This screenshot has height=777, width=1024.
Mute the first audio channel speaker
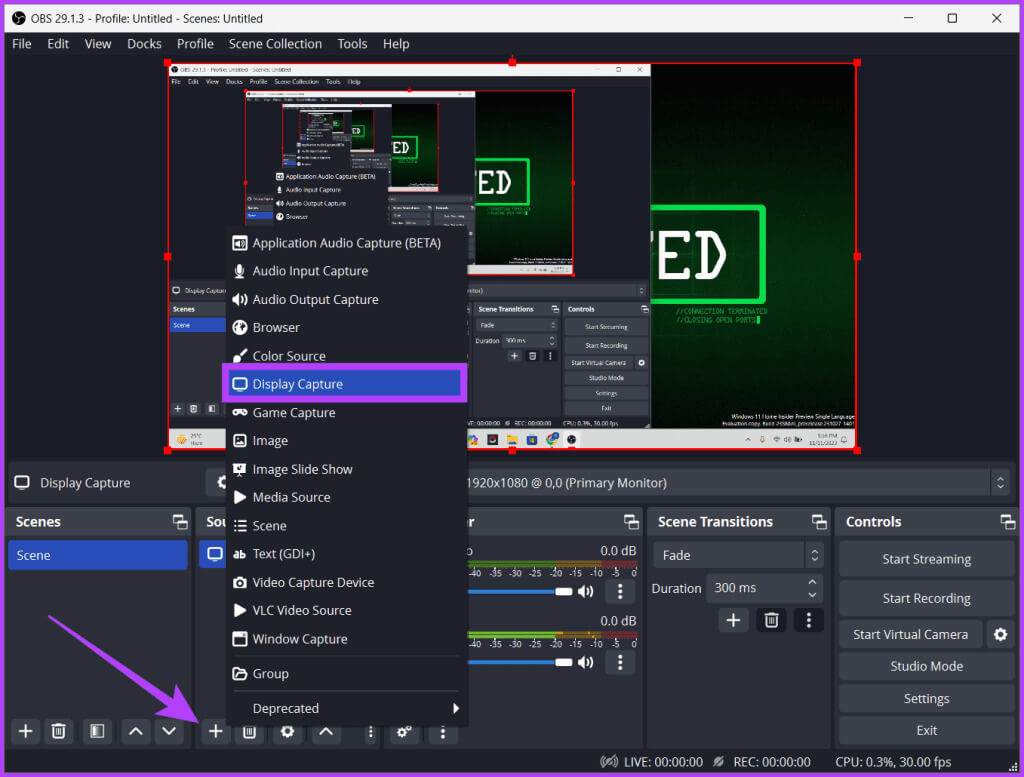coord(586,592)
